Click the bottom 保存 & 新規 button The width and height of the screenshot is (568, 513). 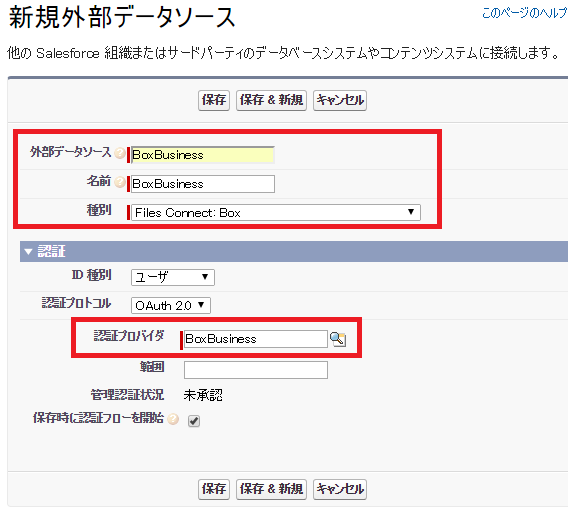pos(271,489)
